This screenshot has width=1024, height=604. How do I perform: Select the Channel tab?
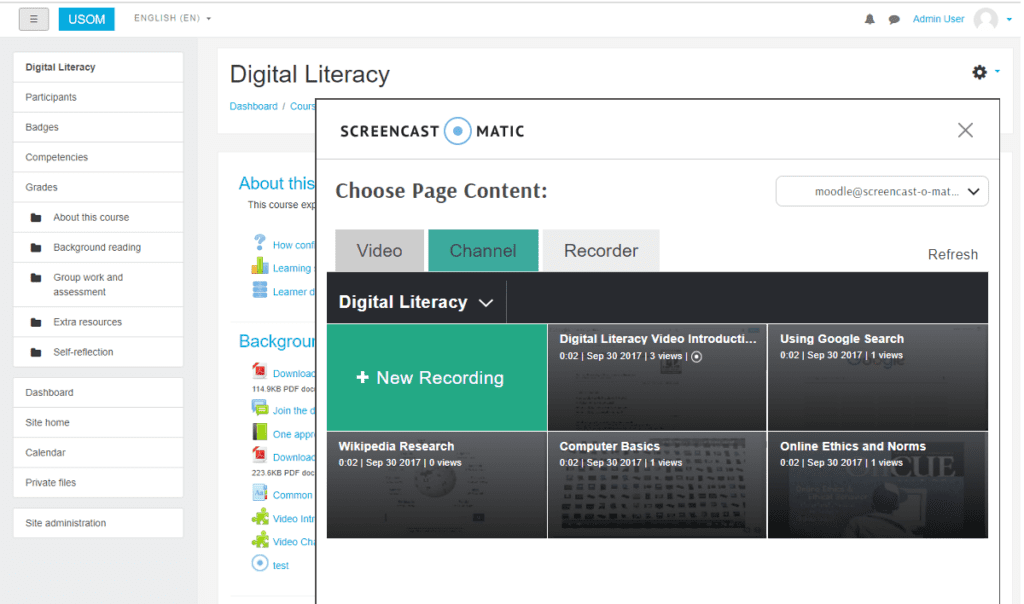(483, 251)
